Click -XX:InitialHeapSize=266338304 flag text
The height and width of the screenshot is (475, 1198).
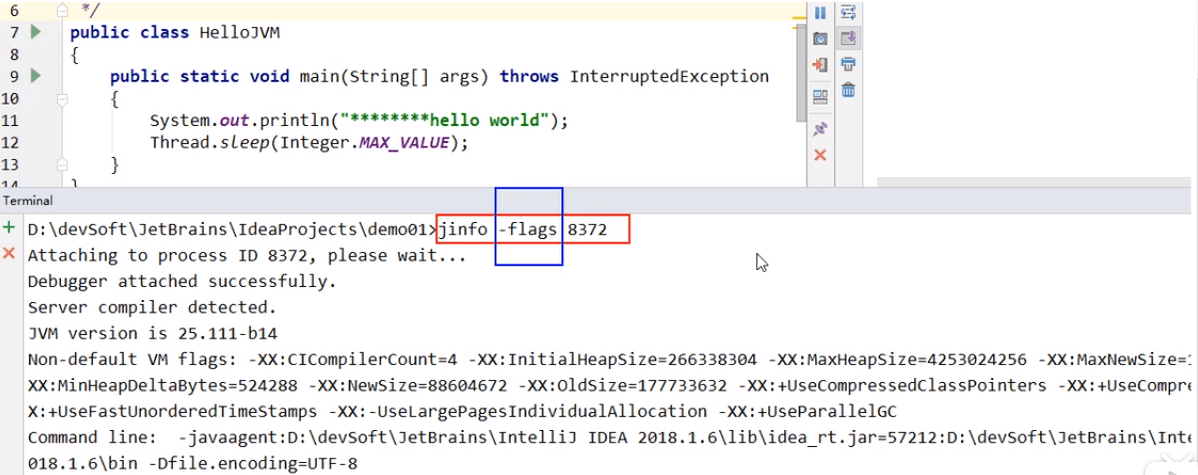(x=613, y=360)
